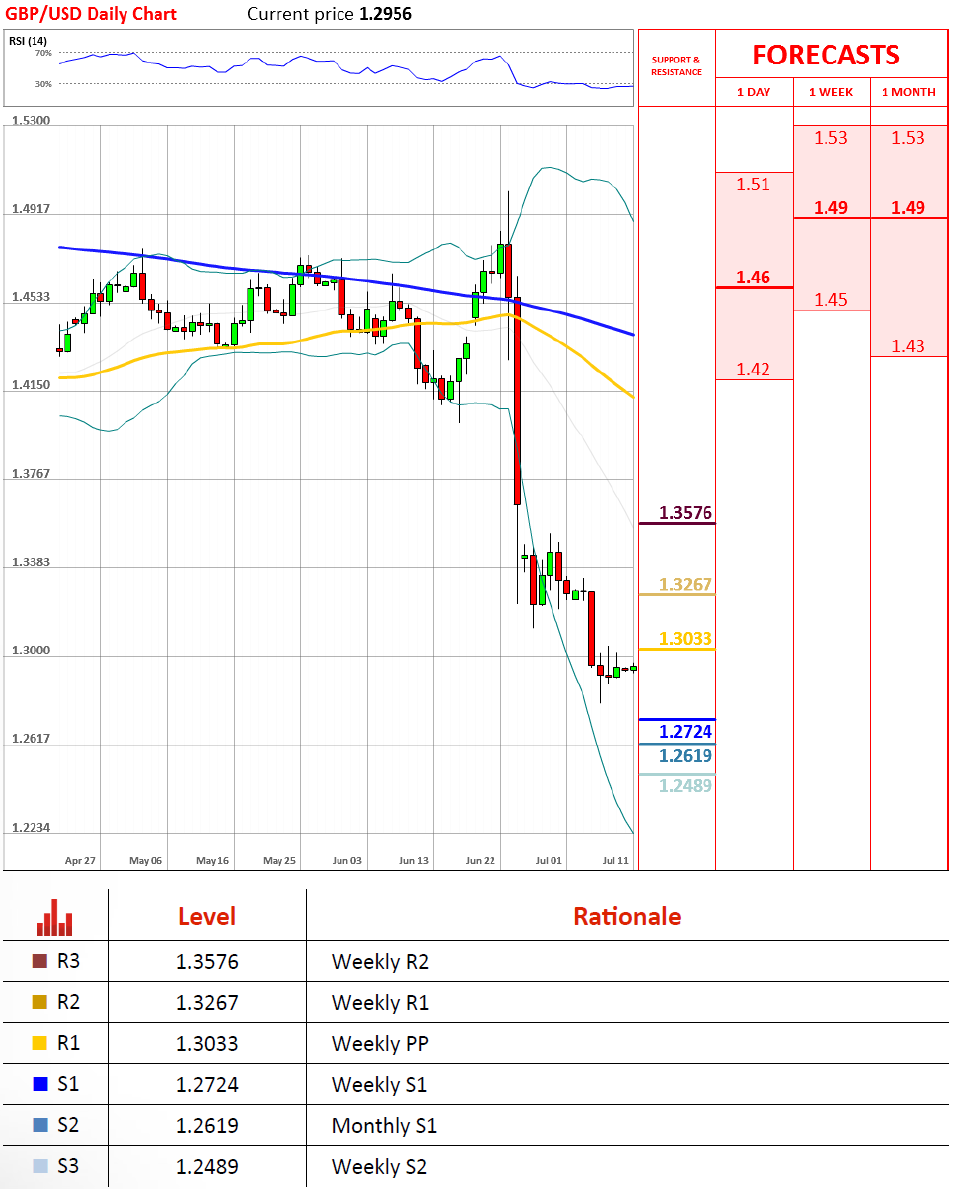Click the R2 gold color swatch
The image size is (960, 1189).
(x=40, y=1002)
